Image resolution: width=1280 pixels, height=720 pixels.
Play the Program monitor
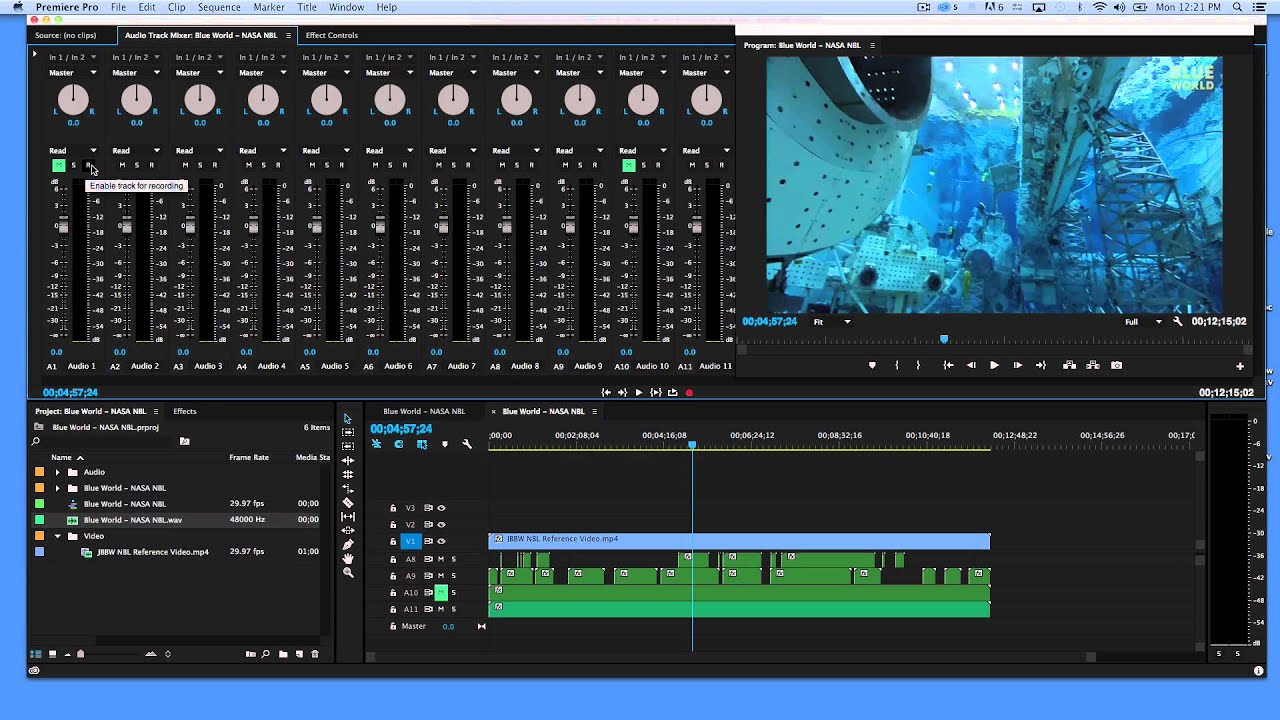click(x=994, y=366)
